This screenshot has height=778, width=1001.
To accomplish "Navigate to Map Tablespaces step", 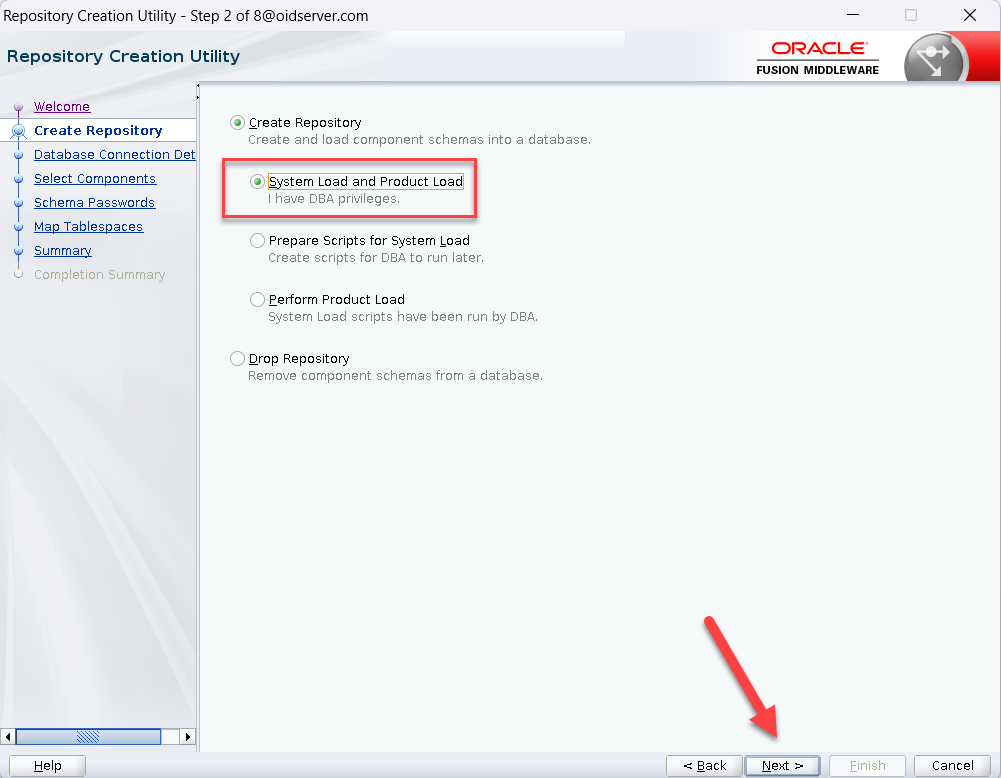I will 88,227.
